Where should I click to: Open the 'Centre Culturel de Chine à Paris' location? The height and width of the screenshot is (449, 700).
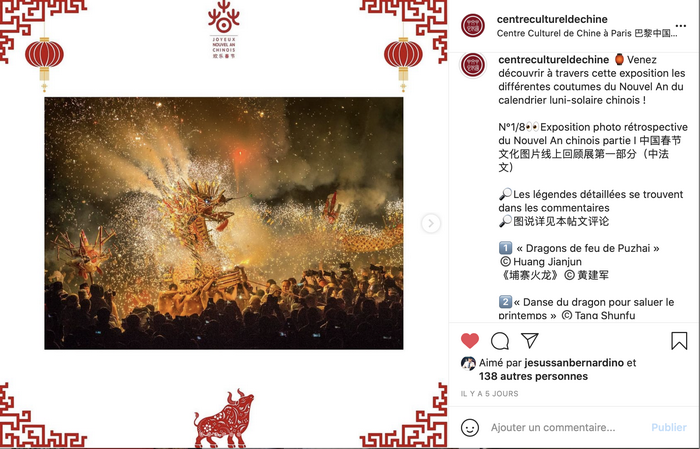587,33
